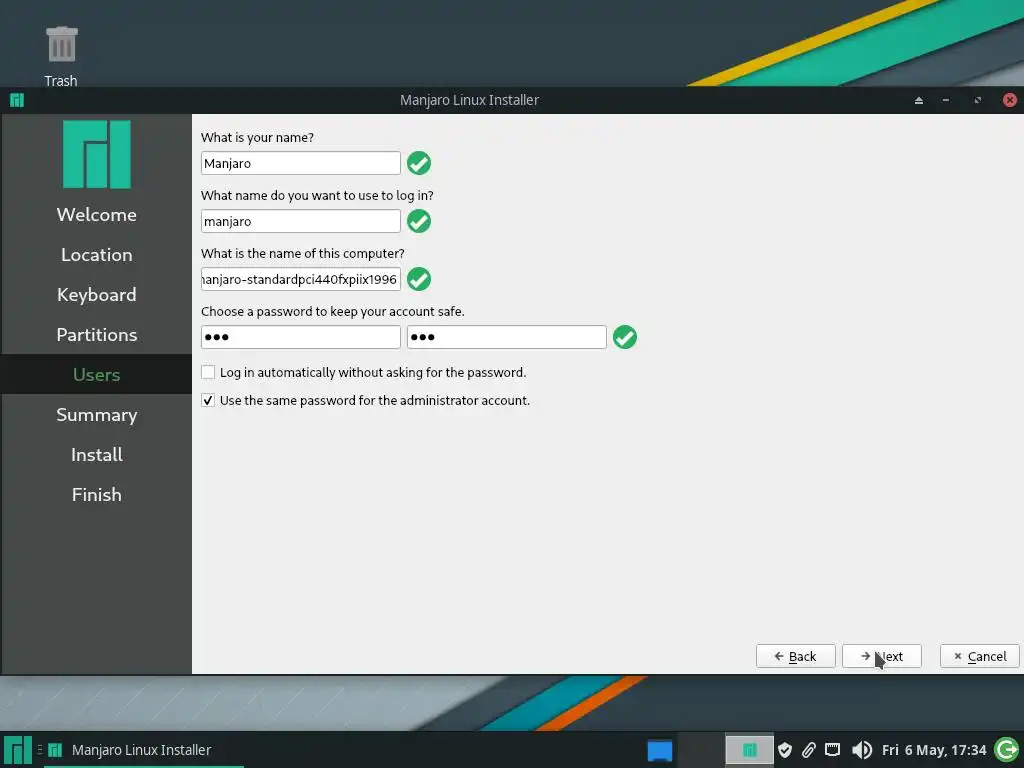Click the clock showing Fri 6 May, 17:34
The width and height of the screenshot is (1024, 768).
tap(934, 750)
